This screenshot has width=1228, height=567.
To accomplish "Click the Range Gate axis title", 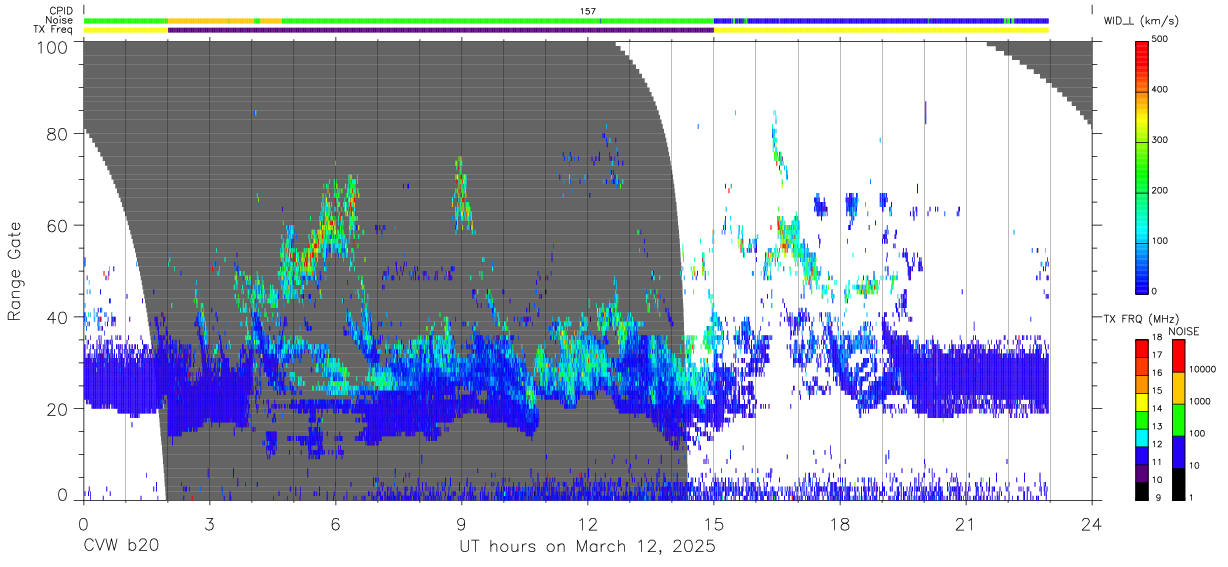I will (15, 272).
